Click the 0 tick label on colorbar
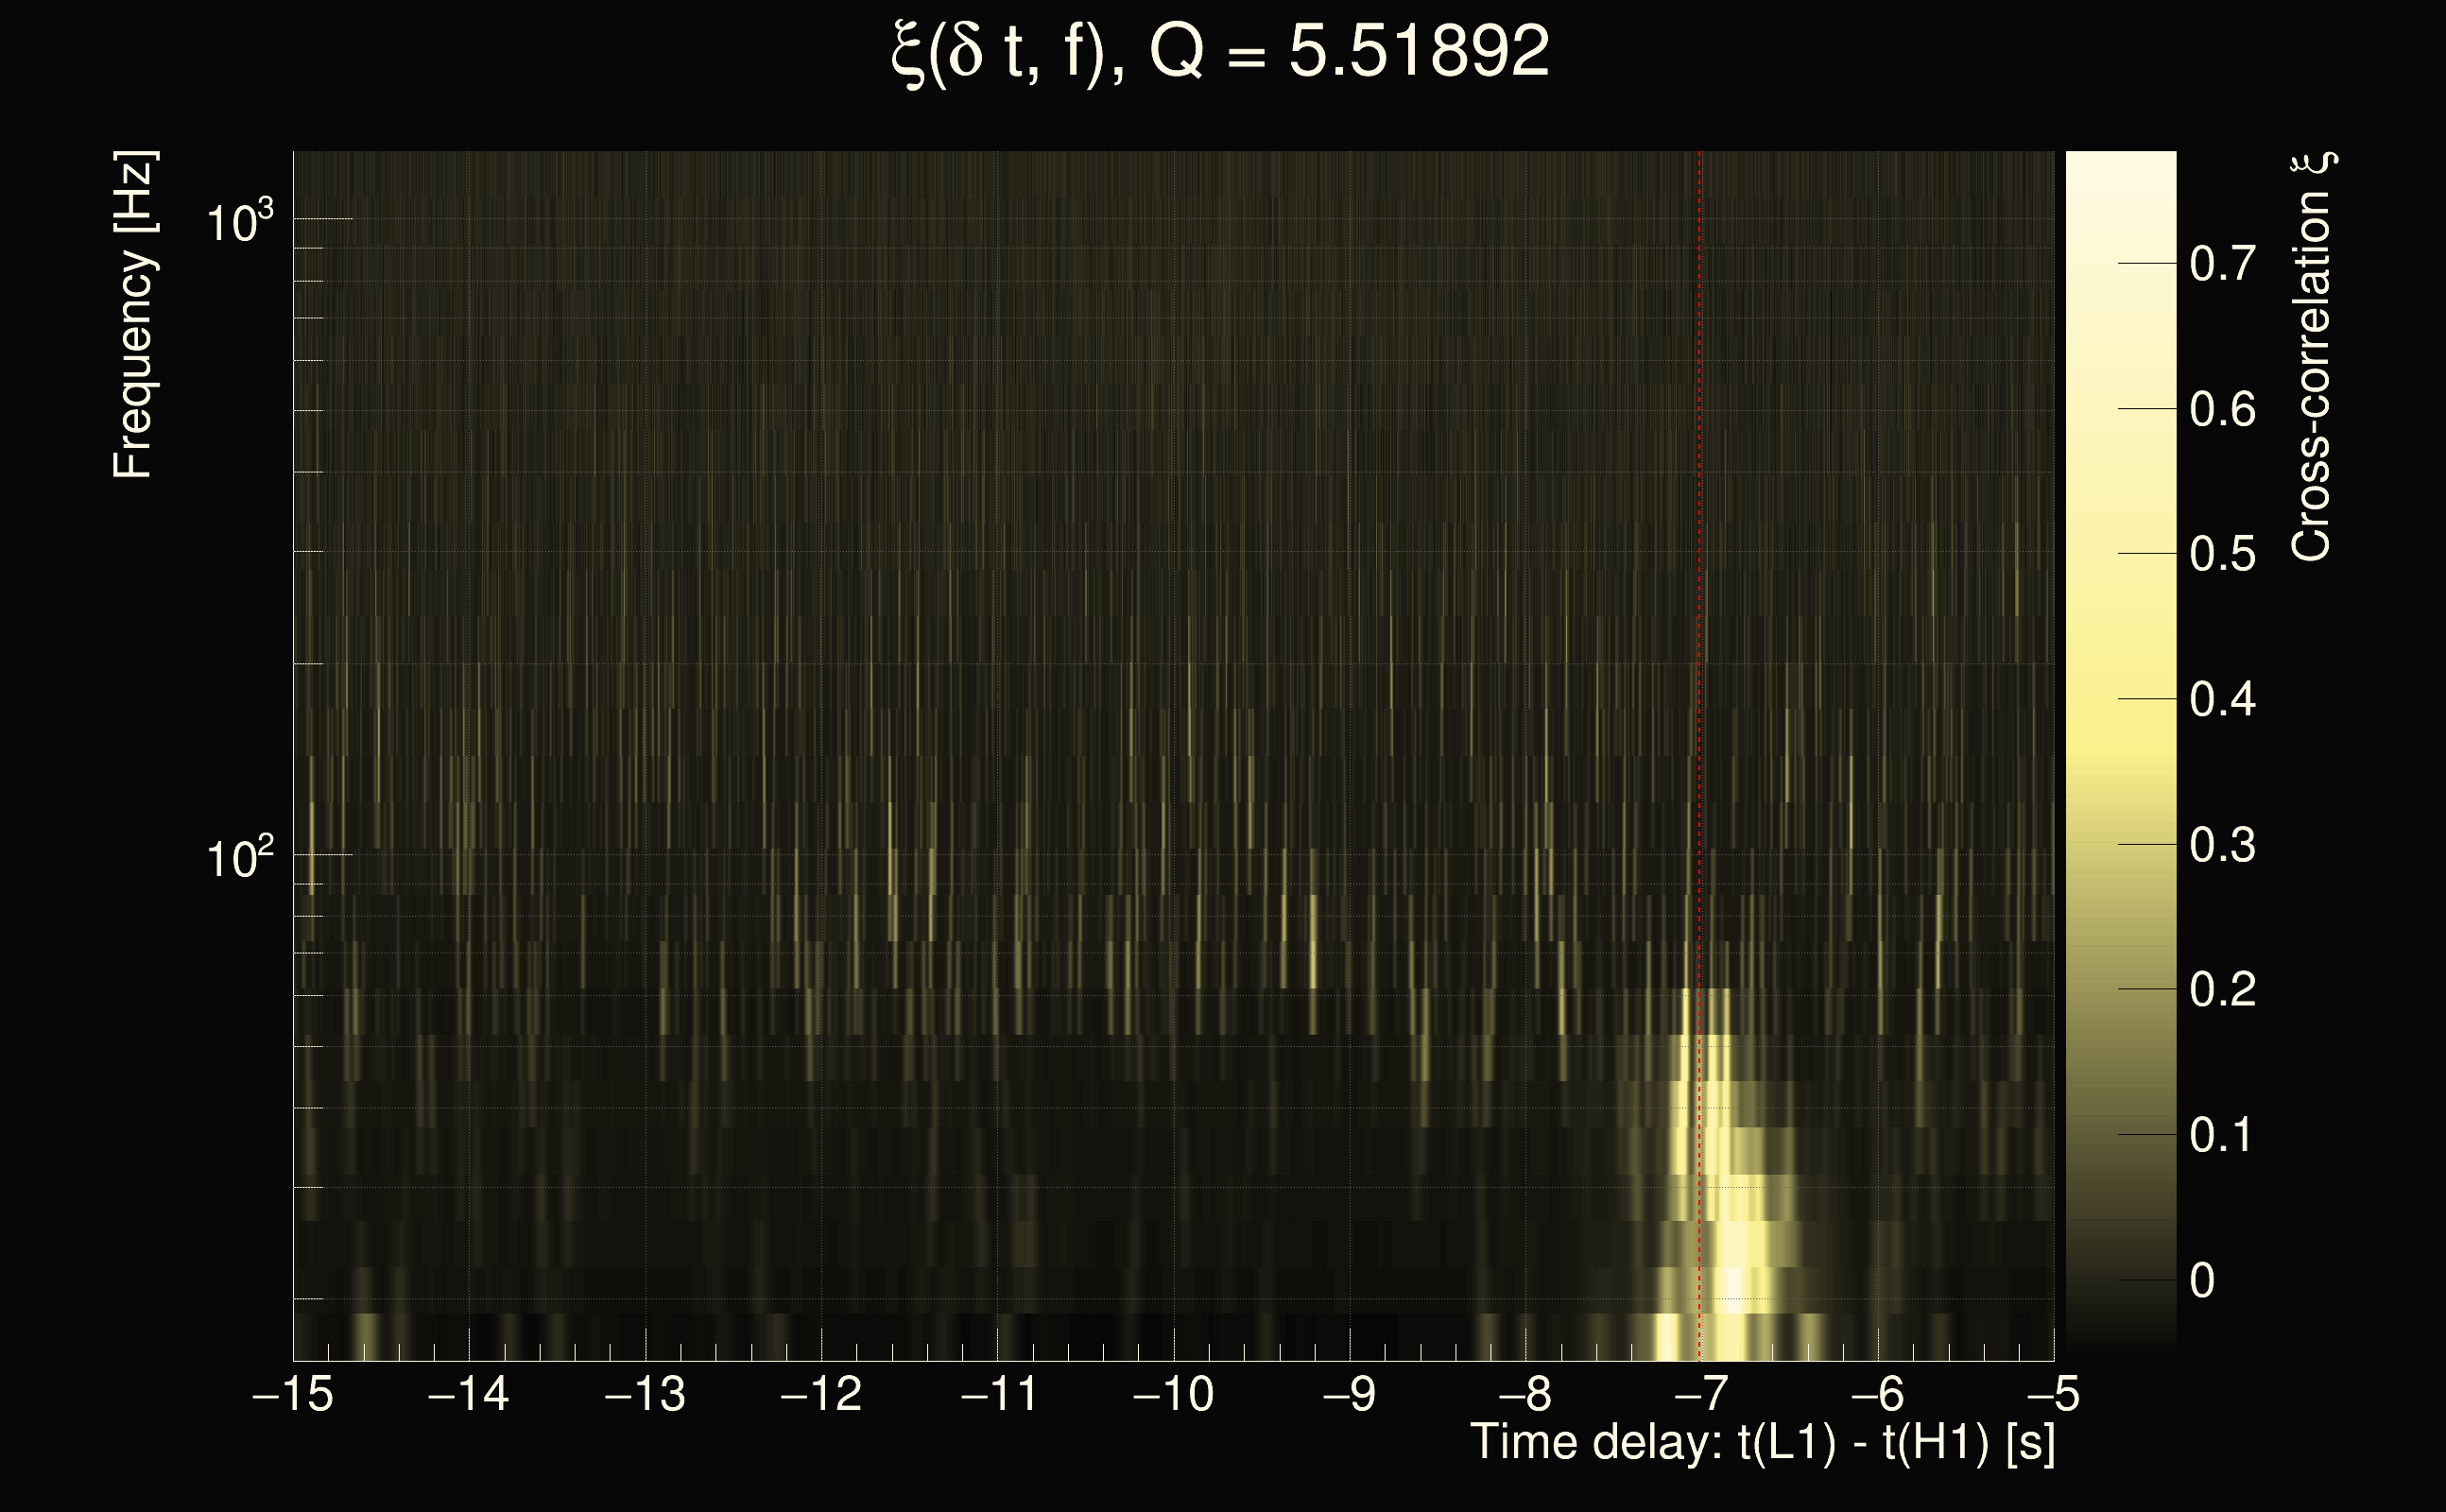The height and width of the screenshot is (1512, 2446). pyautogui.click(x=2202, y=1281)
